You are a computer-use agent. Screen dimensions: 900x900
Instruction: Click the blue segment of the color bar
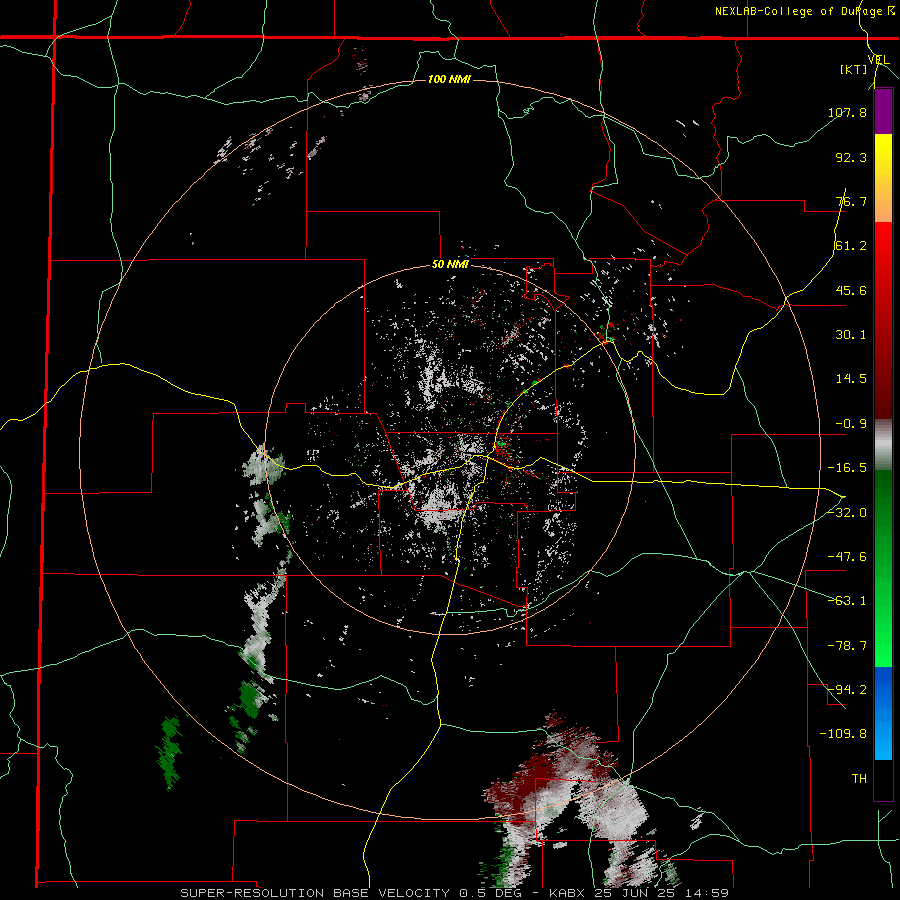point(883,713)
